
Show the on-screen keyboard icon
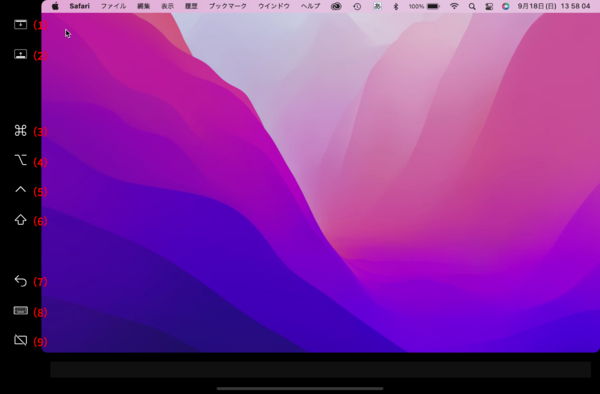pos(21,310)
